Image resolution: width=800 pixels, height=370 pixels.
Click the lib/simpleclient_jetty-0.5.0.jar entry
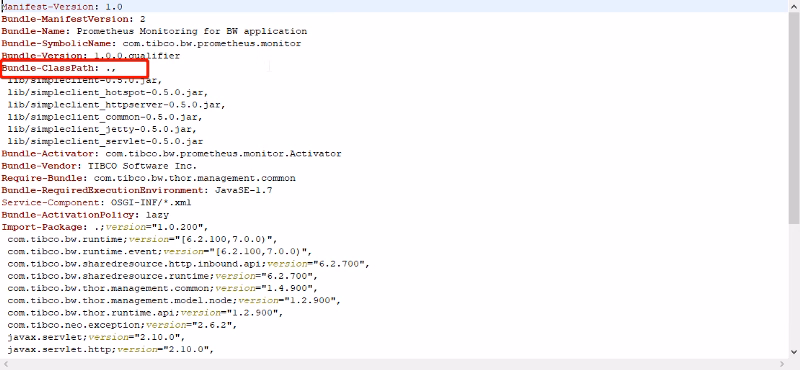(102, 130)
